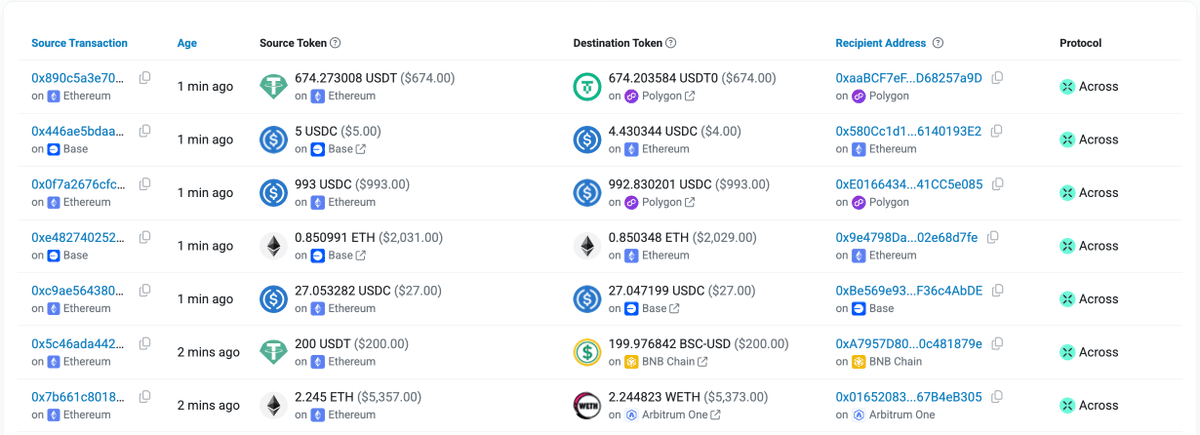The height and width of the screenshot is (435, 1200).
Task: Copy transaction hash 0x5c46ada442
Action: pos(145,343)
